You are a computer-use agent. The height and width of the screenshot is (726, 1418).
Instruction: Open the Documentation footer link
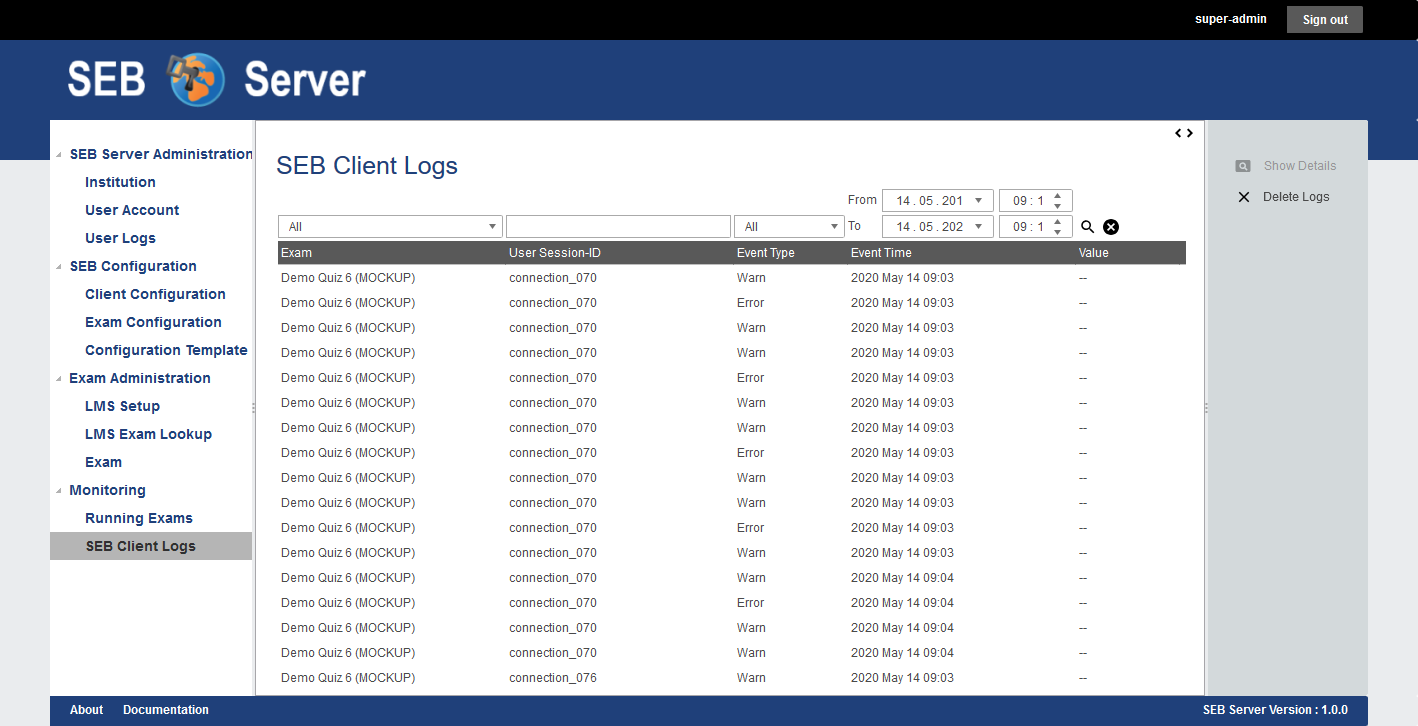[x=166, y=710]
